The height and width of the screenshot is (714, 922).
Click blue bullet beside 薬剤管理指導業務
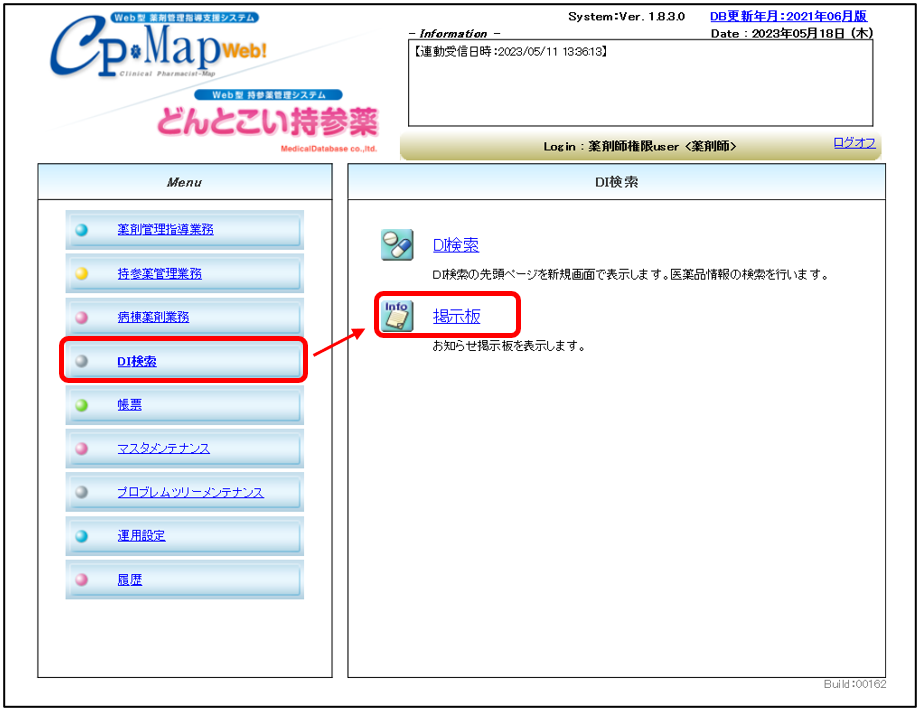click(82, 230)
